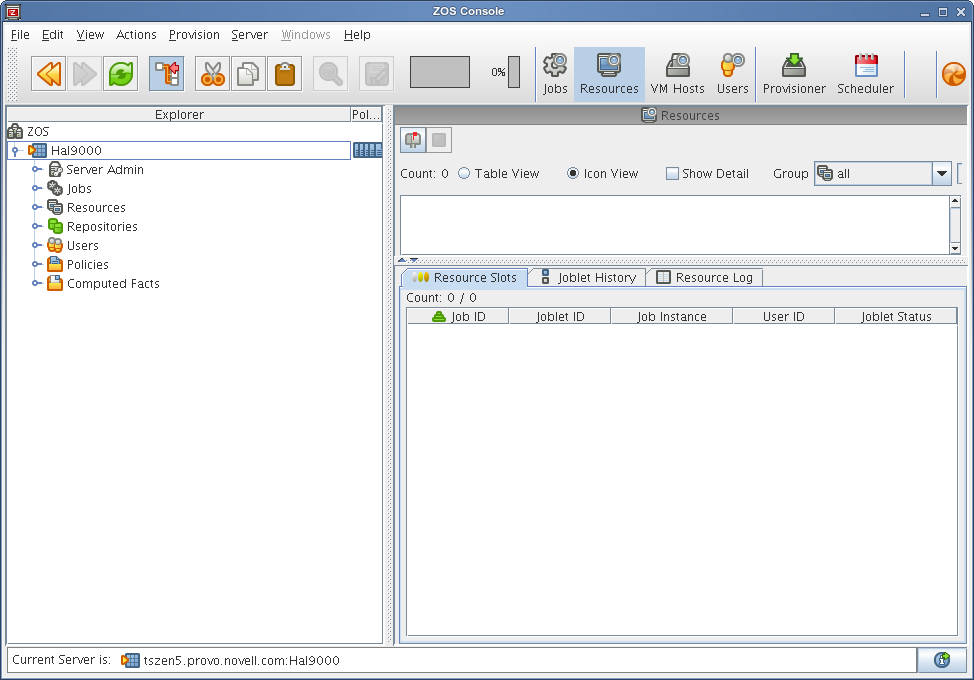
Task: Click the greyed edit note icon
Action: point(376,74)
